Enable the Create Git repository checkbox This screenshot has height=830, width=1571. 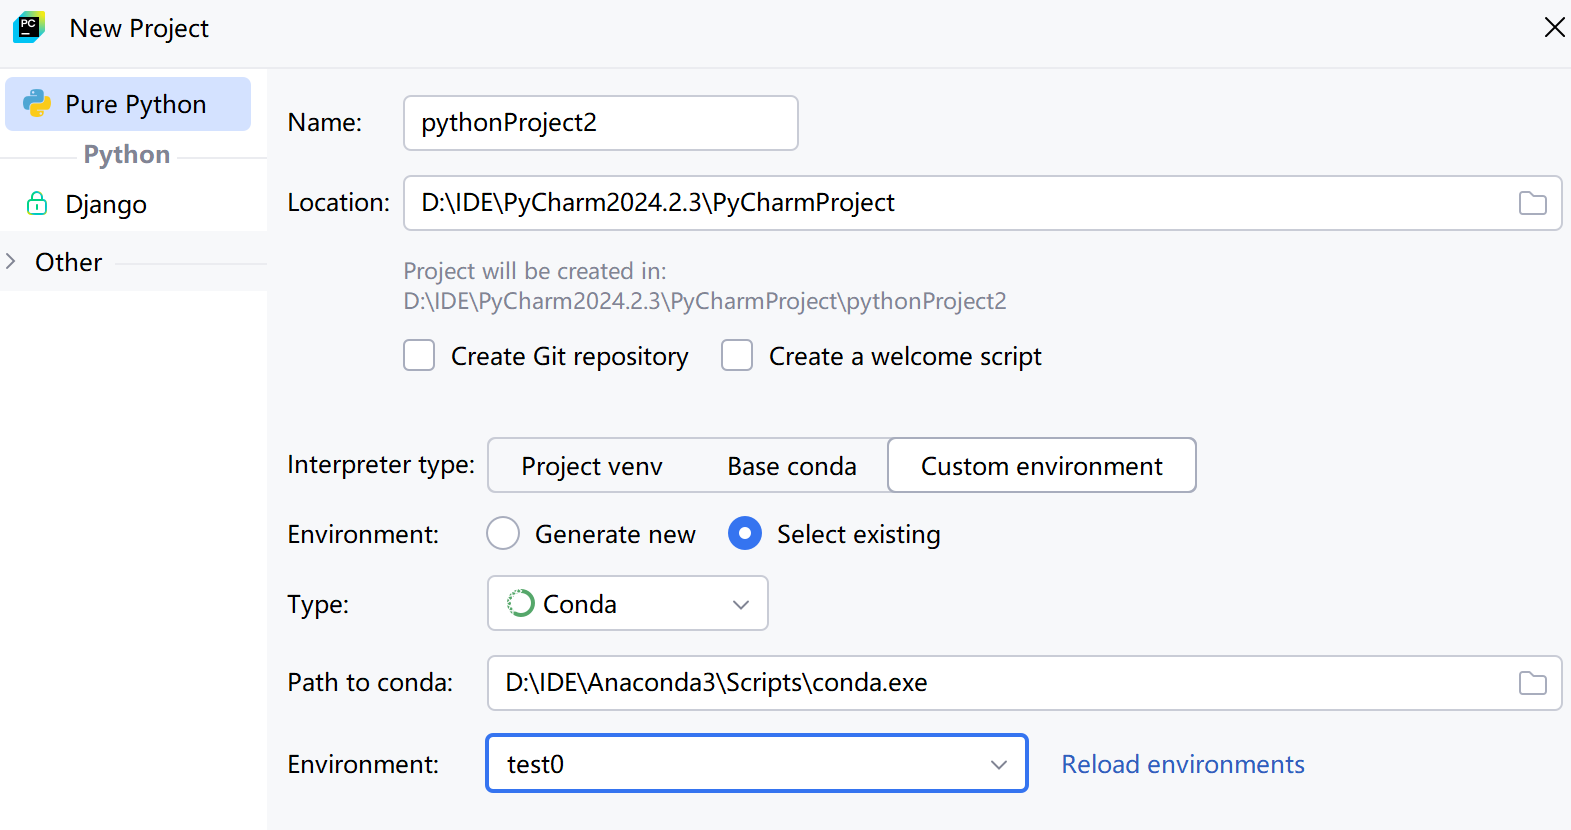(x=419, y=356)
